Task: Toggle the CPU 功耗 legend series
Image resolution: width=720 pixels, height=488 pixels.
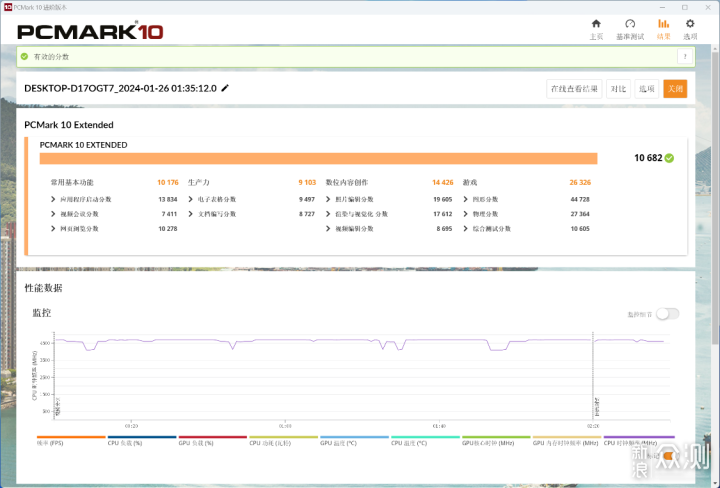Action: [283, 440]
